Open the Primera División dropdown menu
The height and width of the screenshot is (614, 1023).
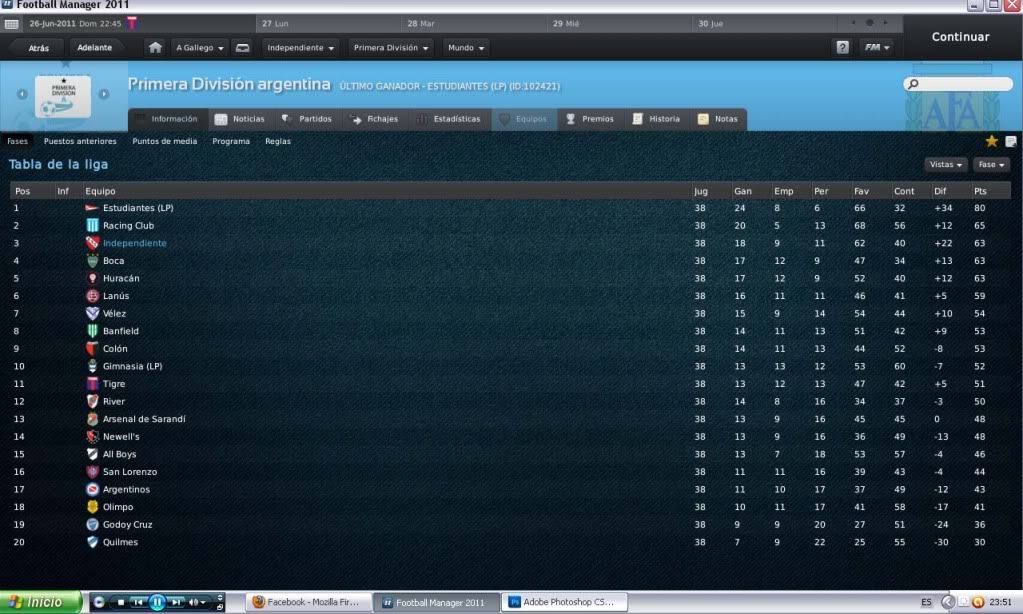(391, 48)
